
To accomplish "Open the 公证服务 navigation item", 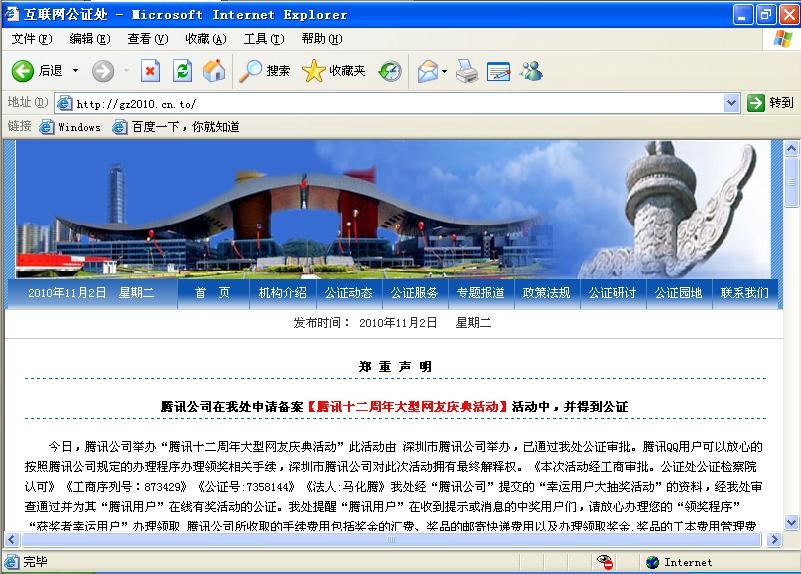I will click(x=415, y=293).
